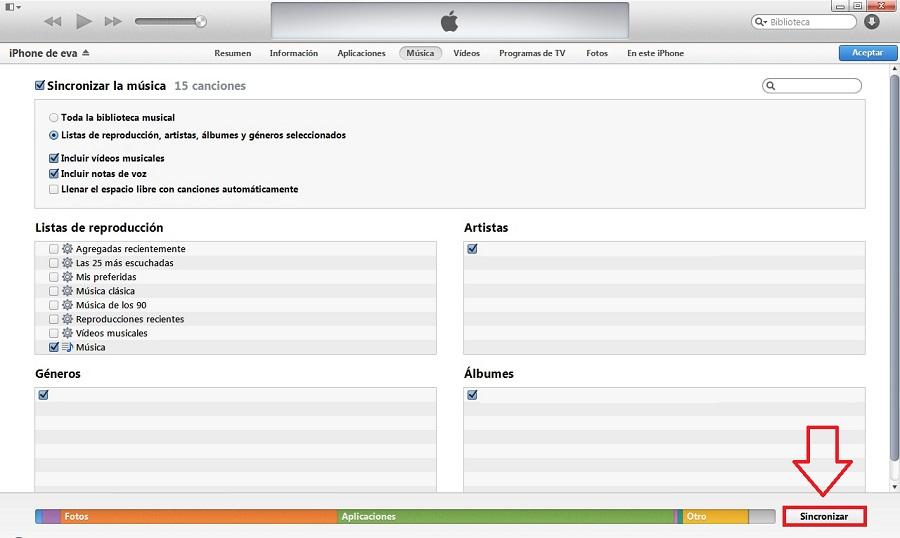Image resolution: width=900 pixels, height=538 pixels.
Task: Open the Programas de TV tab
Action: pos(532,53)
